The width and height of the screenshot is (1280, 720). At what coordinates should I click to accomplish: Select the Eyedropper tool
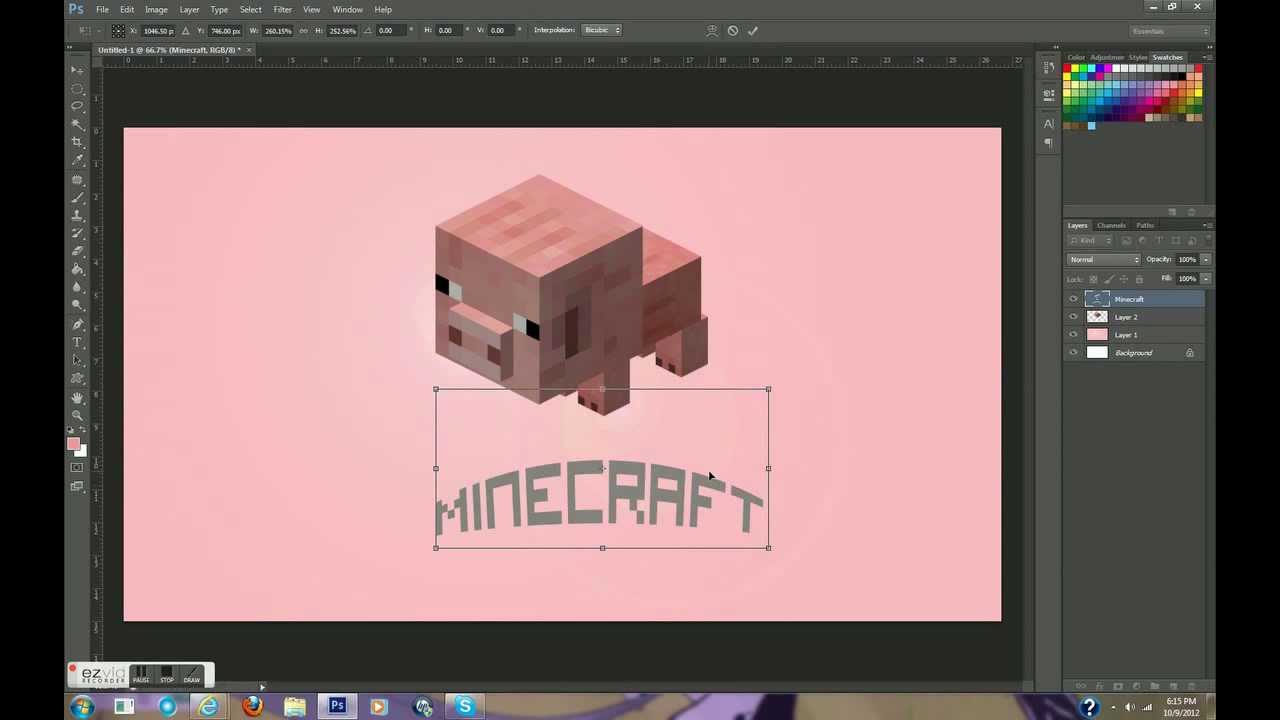point(77,160)
